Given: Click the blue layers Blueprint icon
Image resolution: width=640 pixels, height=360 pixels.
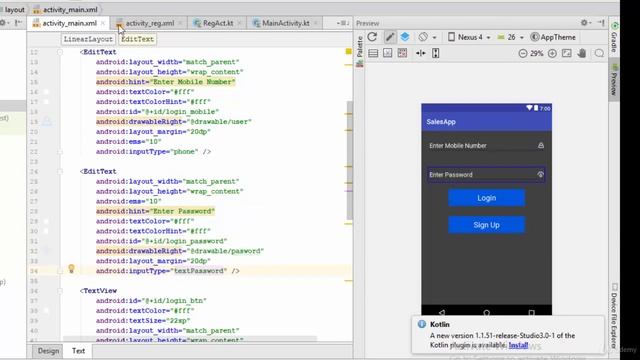Looking at the screenshot, I should [x=404, y=37].
